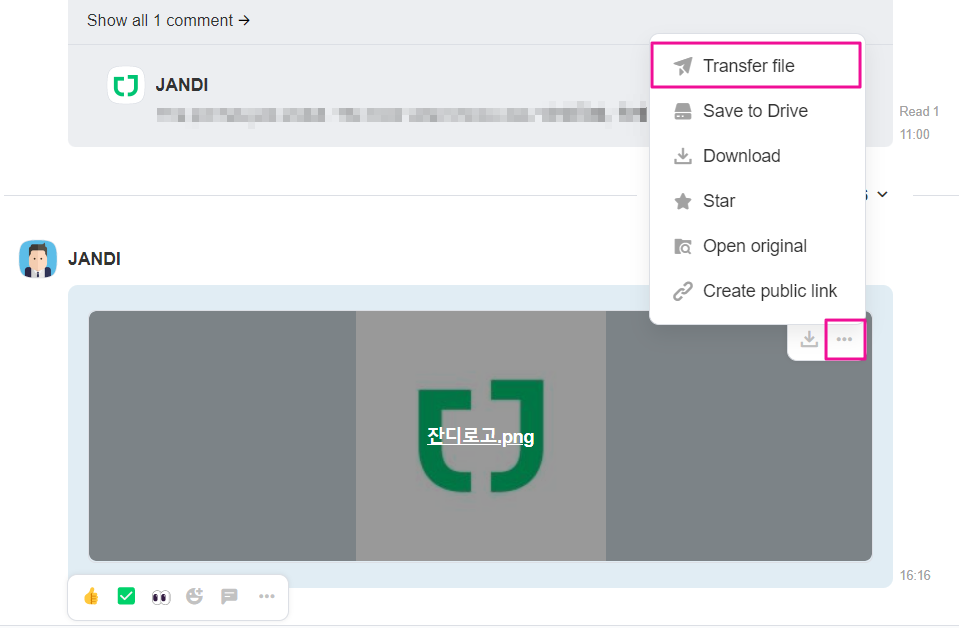Screen dimensions: 959x628
Task: Click the Read 1 indicator
Action: pos(919,111)
